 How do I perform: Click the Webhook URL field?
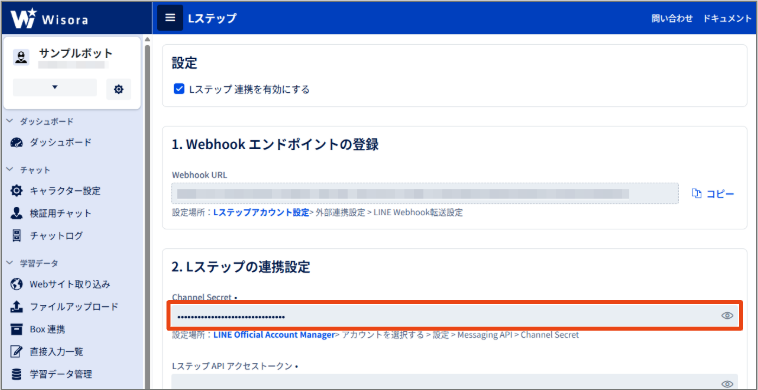[x=425, y=193]
